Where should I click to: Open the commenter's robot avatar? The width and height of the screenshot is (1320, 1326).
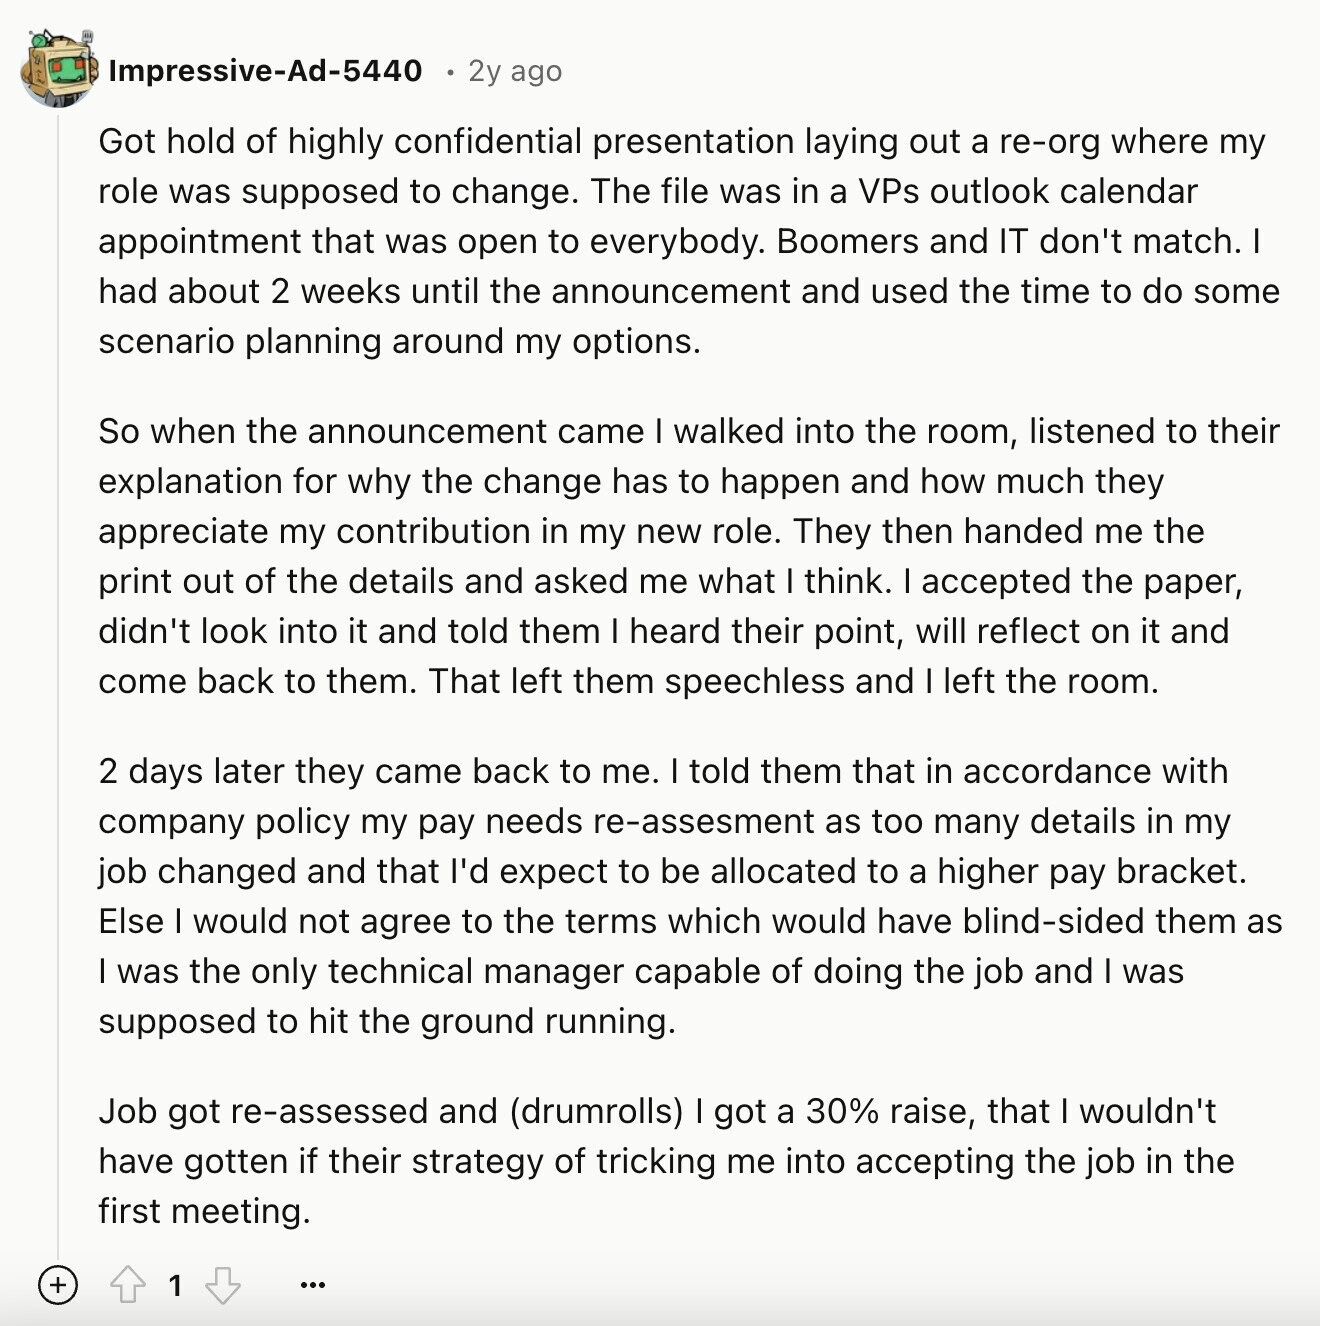click(59, 70)
